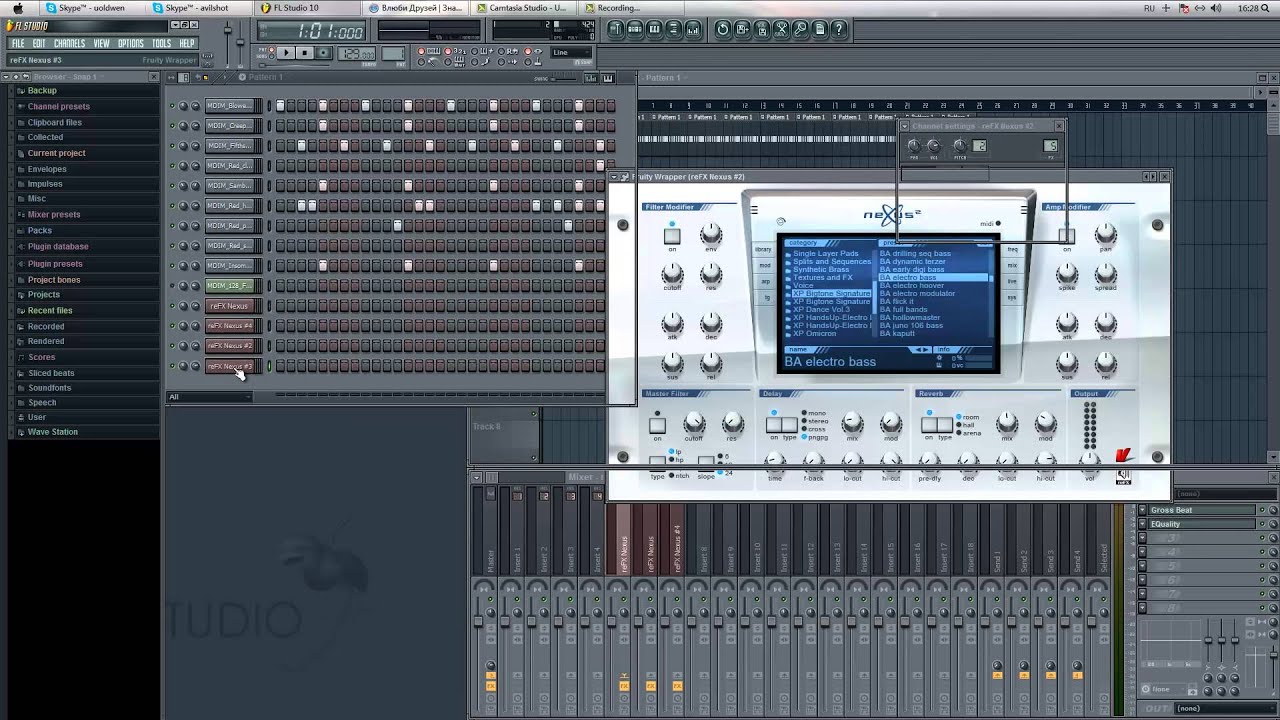1280x720 pixels.
Task: Select hall reverb type
Action: (x=965, y=425)
